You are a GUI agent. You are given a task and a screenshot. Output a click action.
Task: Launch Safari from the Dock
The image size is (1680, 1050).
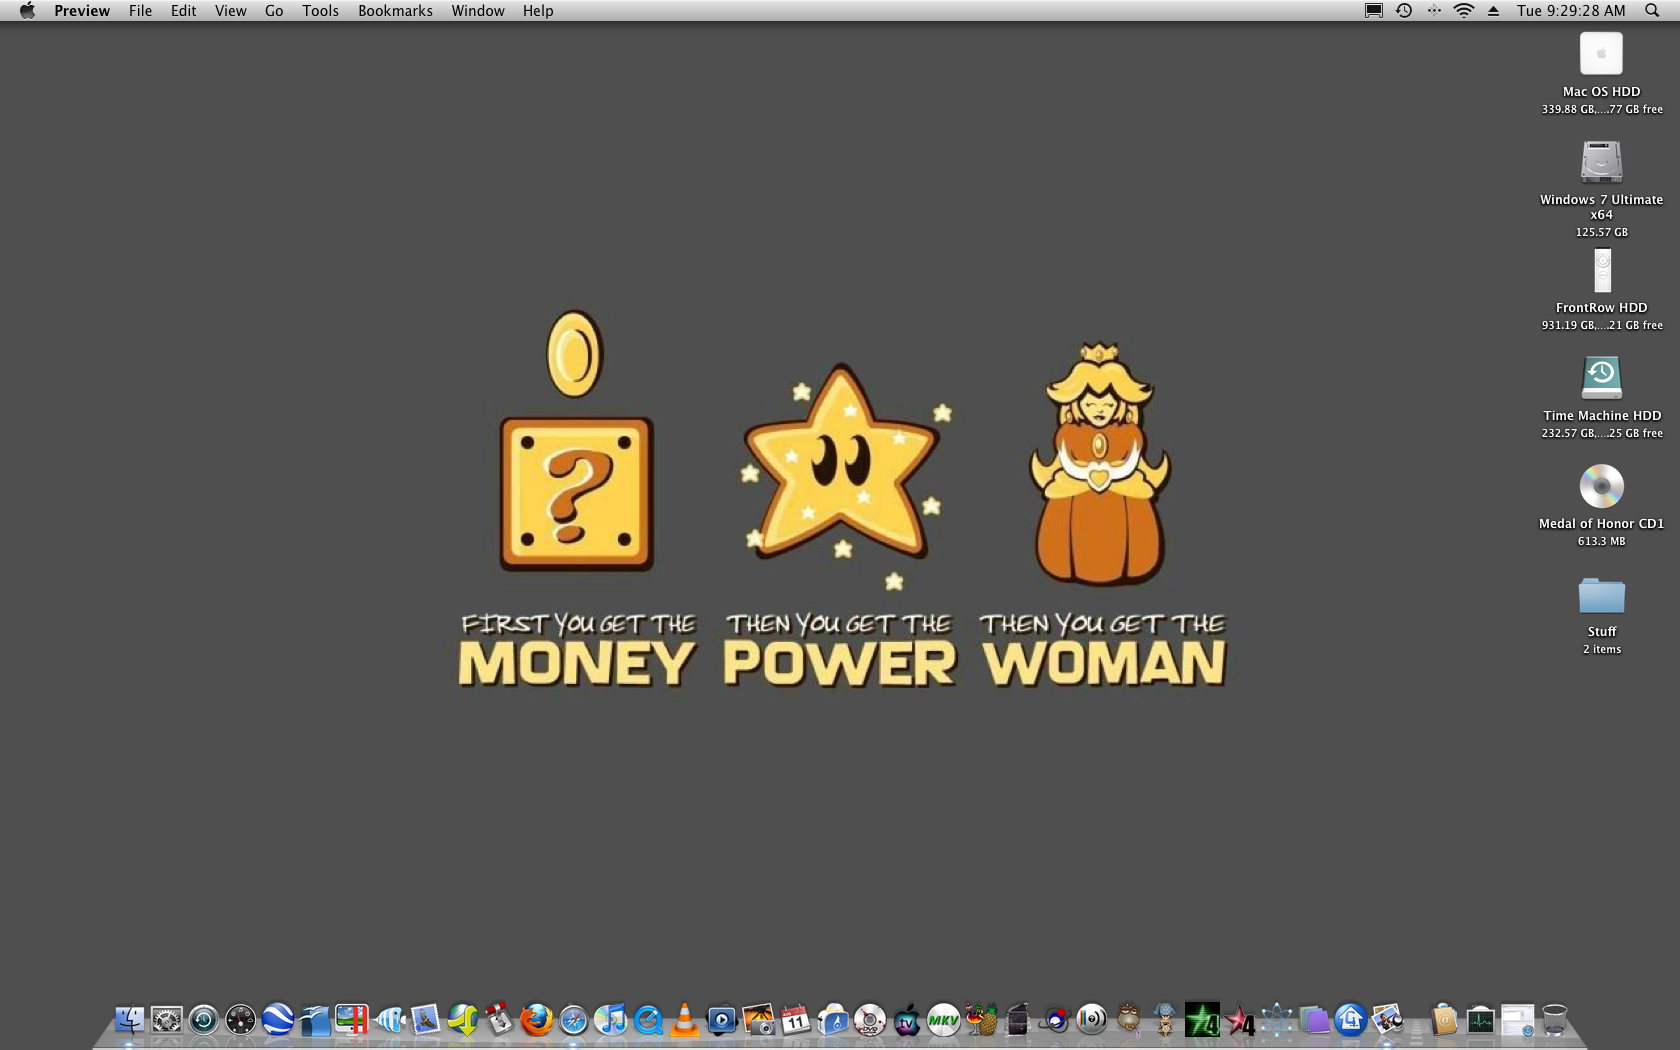tap(573, 1020)
